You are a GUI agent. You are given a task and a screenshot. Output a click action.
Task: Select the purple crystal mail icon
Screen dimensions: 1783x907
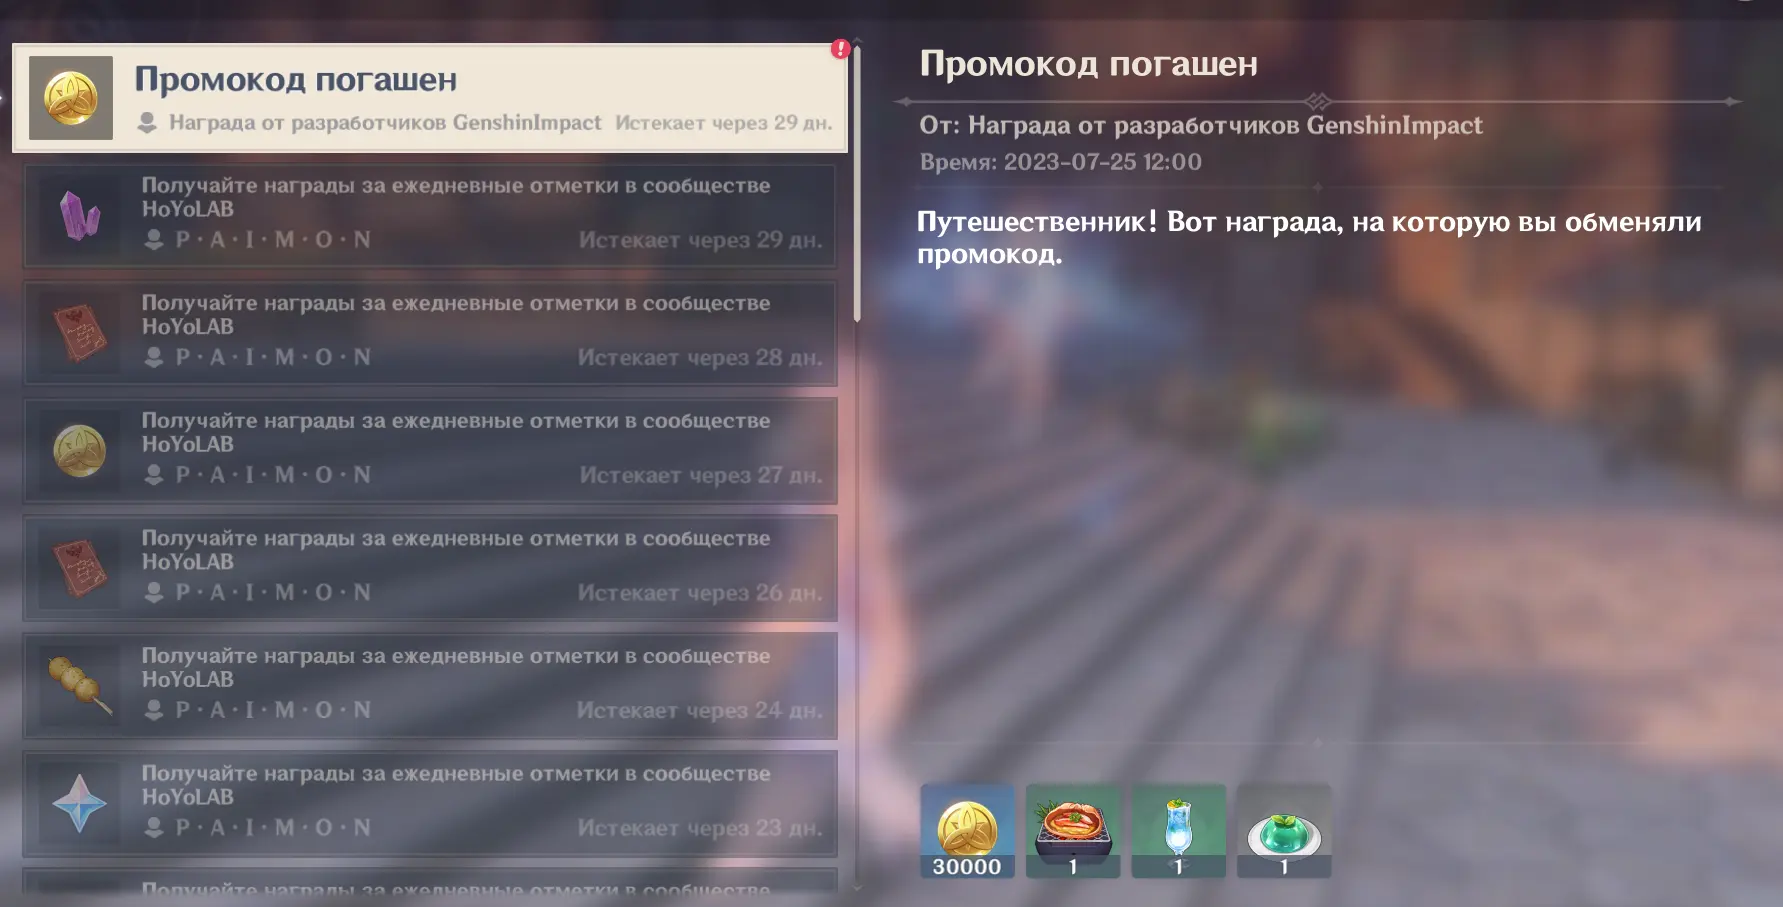(80, 215)
